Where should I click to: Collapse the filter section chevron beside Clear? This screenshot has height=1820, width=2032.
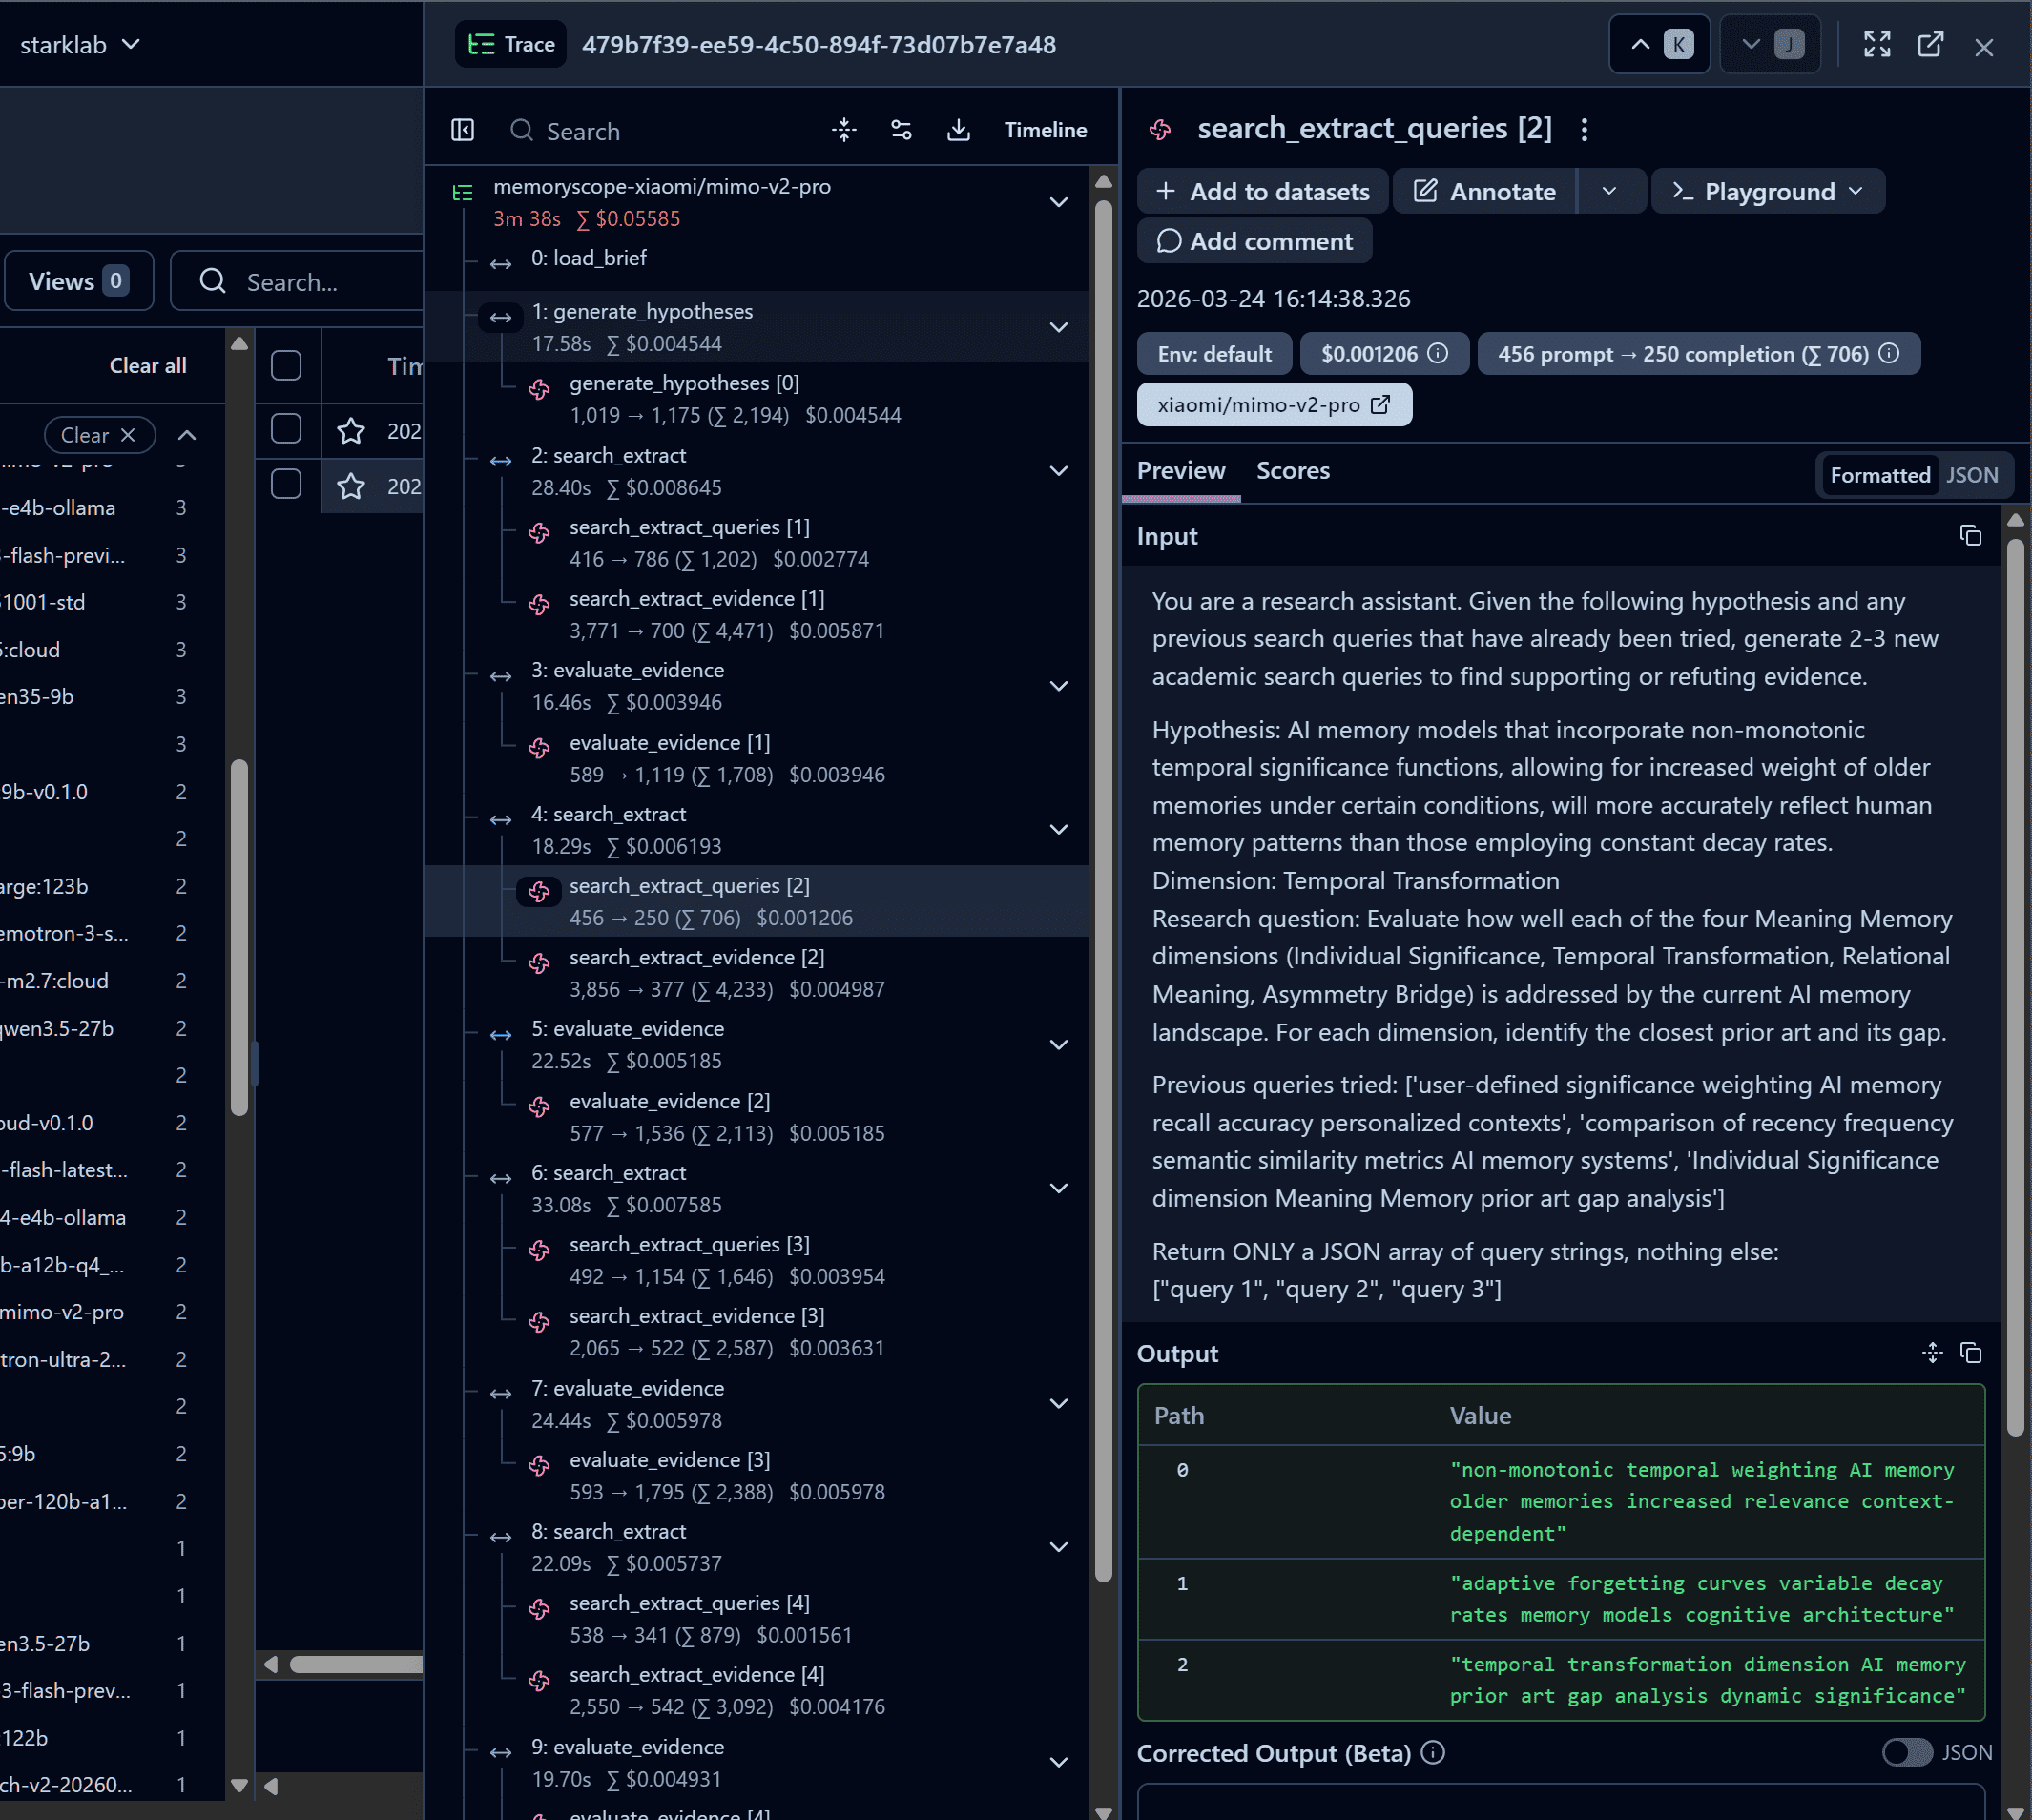point(187,435)
